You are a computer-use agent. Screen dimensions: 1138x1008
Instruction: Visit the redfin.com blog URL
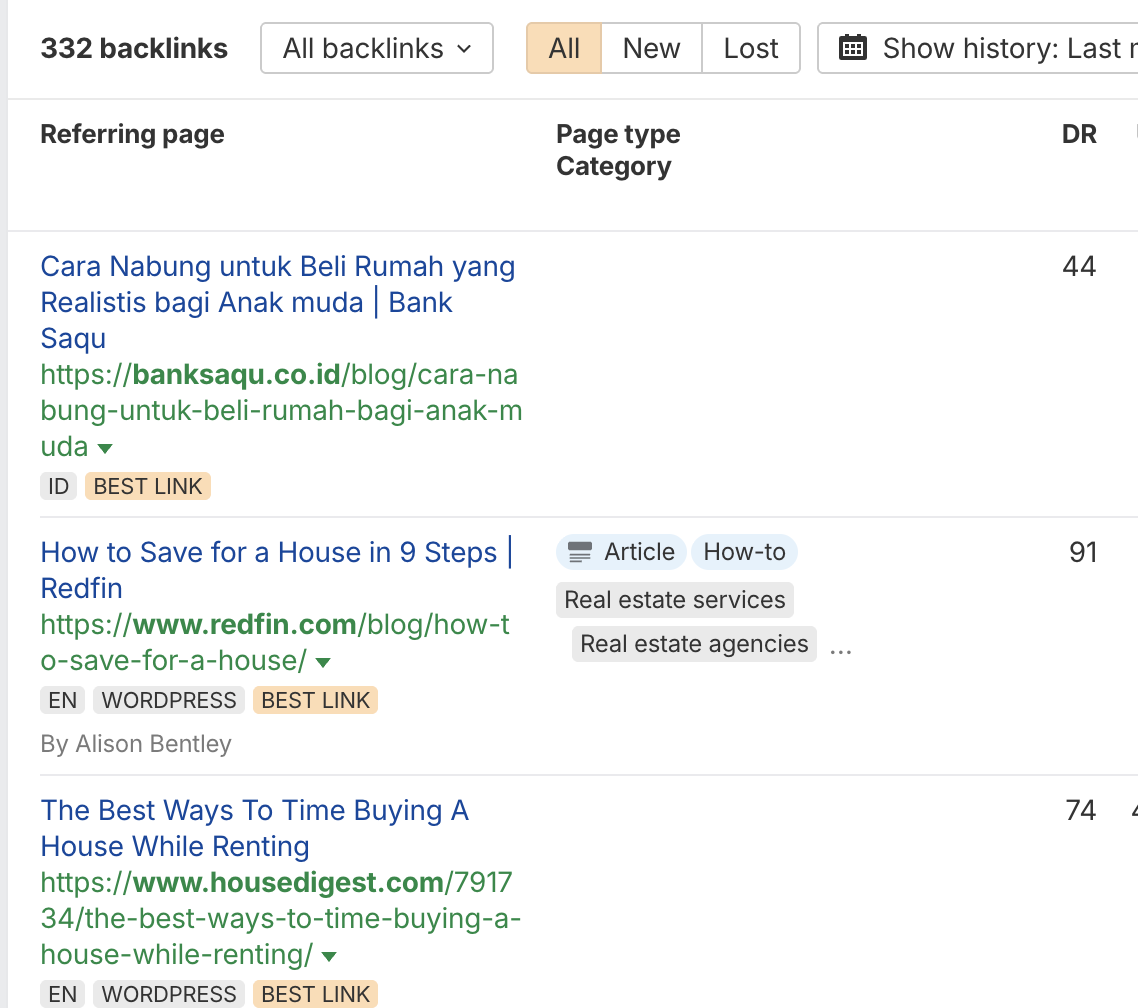275,626
